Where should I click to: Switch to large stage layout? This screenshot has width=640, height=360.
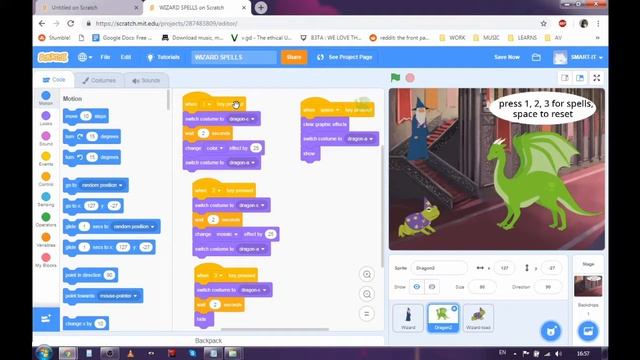(580, 78)
